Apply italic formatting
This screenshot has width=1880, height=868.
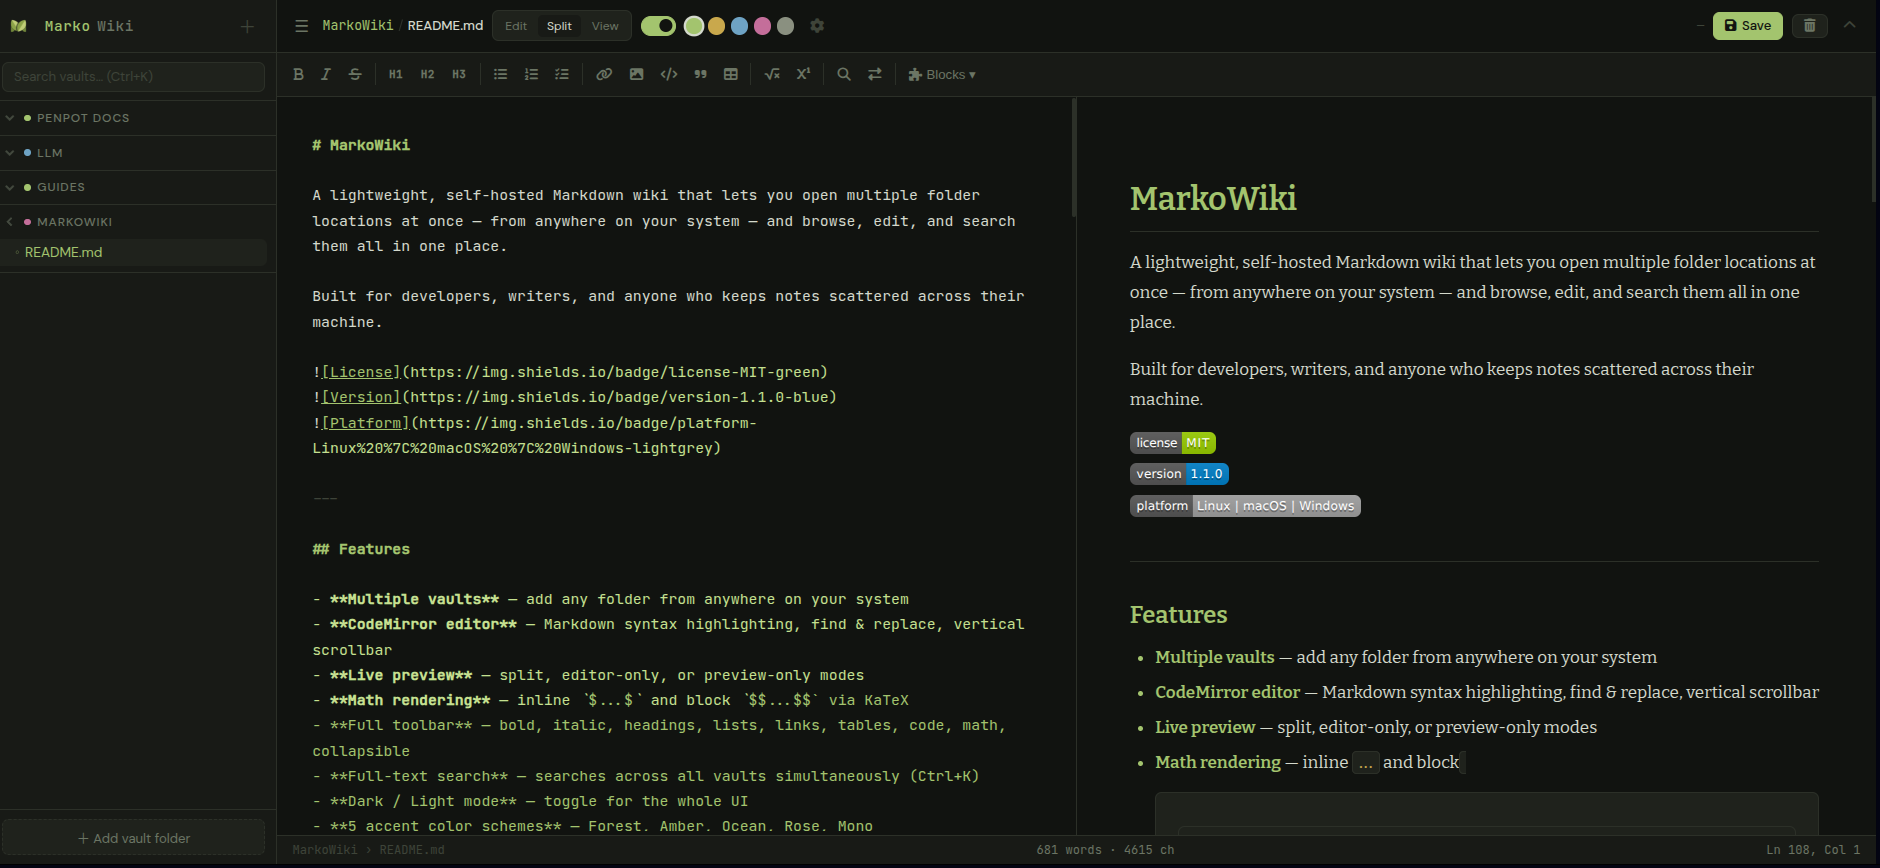pos(326,74)
